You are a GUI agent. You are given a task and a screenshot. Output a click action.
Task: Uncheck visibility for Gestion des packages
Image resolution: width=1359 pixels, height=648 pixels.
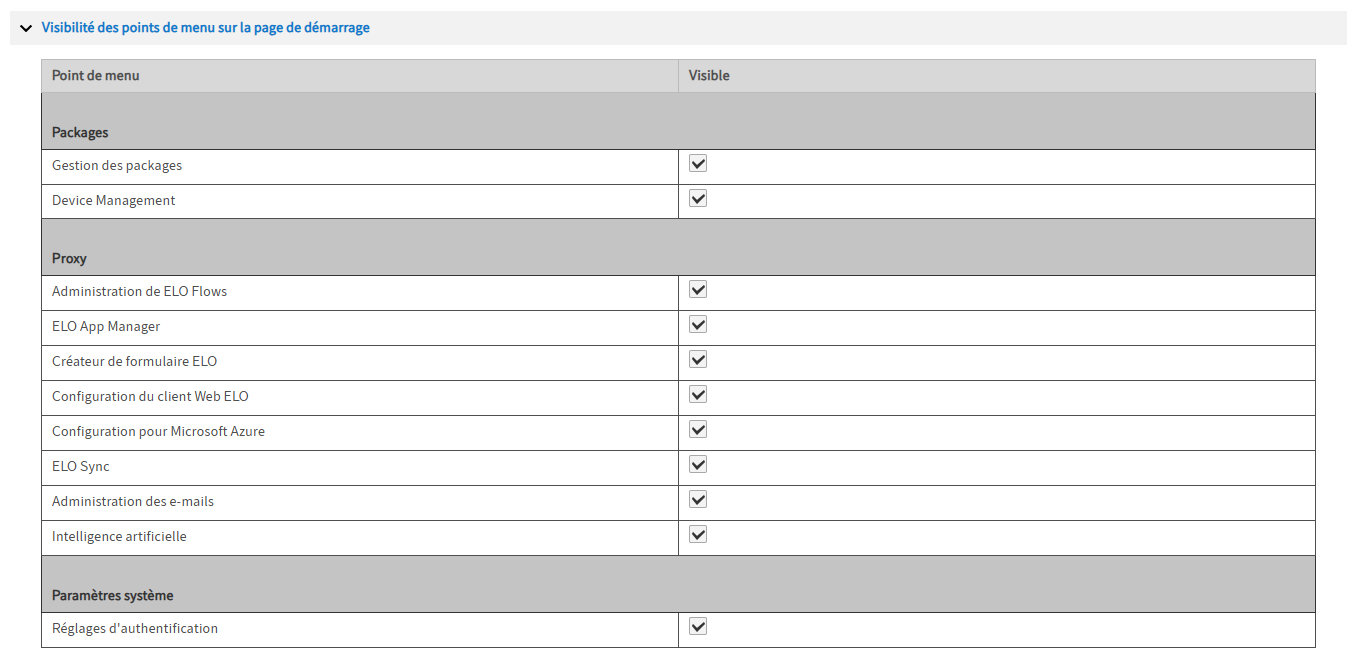697,163
